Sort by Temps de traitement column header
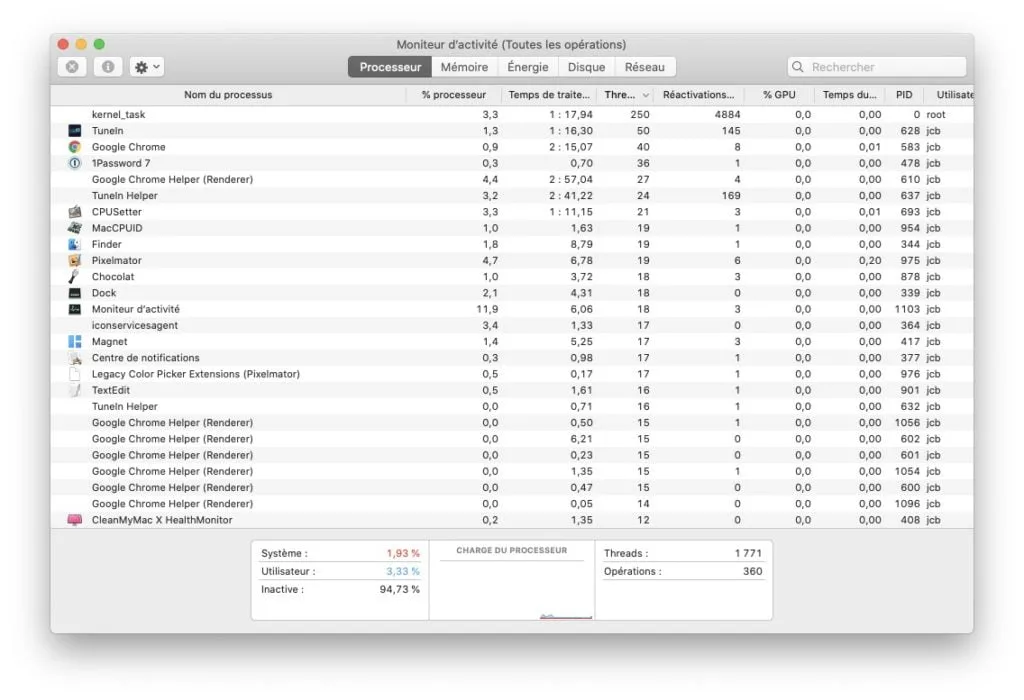Screen dimensions: 1024x700 (549, 95)
